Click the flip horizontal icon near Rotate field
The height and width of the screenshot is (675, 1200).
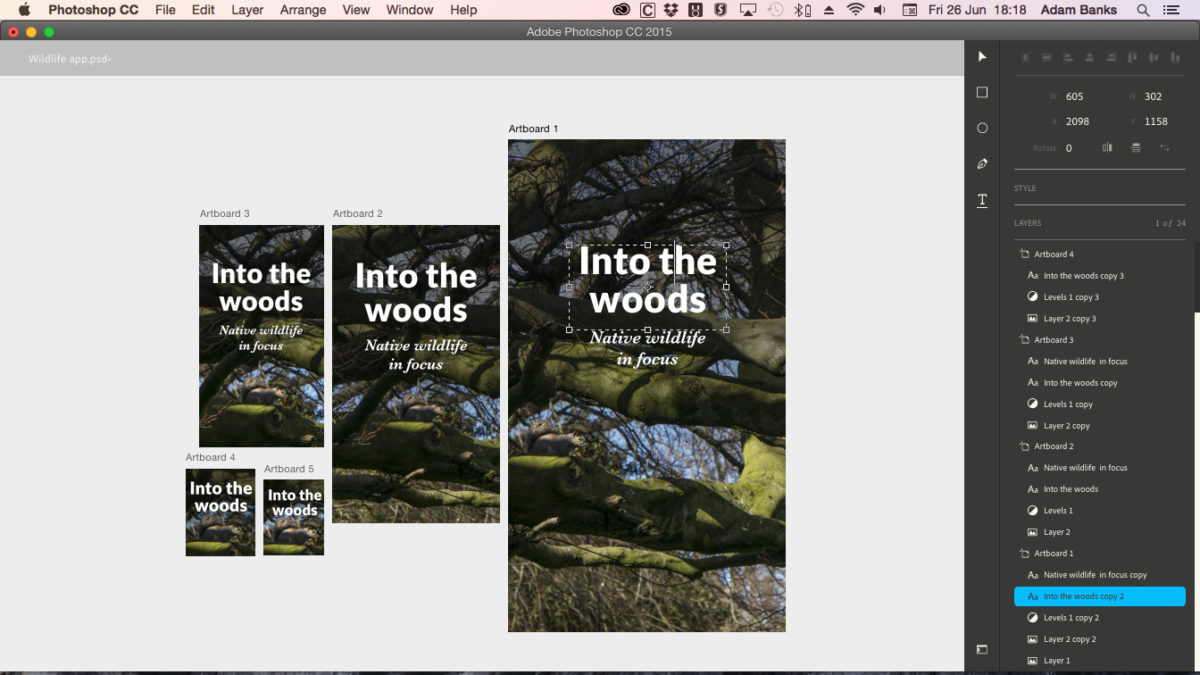click(1107, 147)
